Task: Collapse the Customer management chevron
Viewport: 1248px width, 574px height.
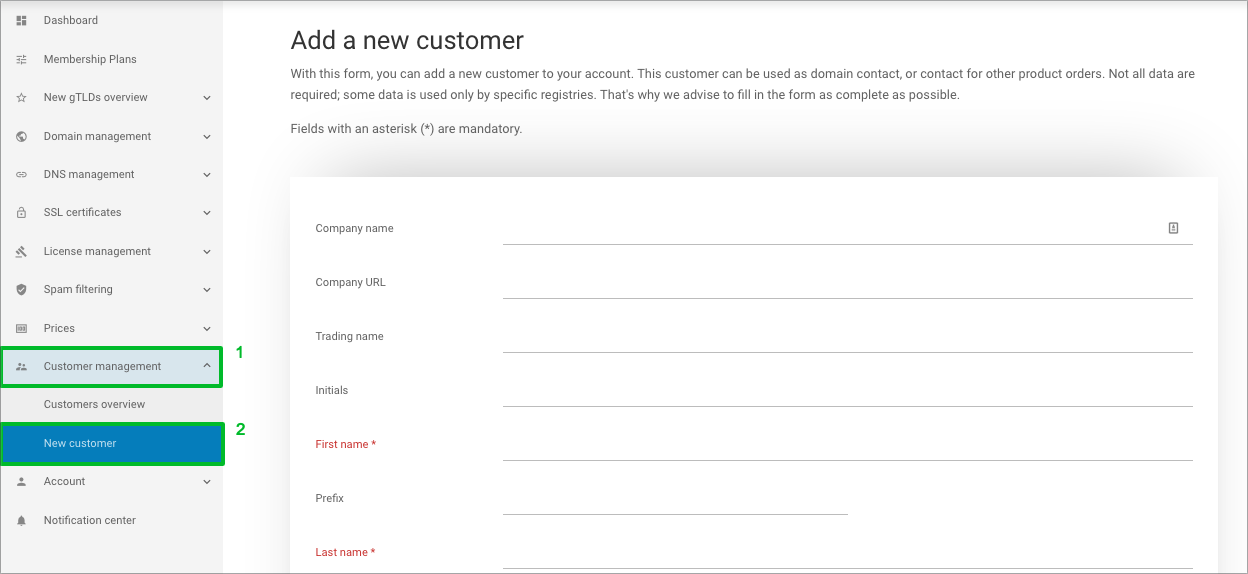Action: (207, 366)
